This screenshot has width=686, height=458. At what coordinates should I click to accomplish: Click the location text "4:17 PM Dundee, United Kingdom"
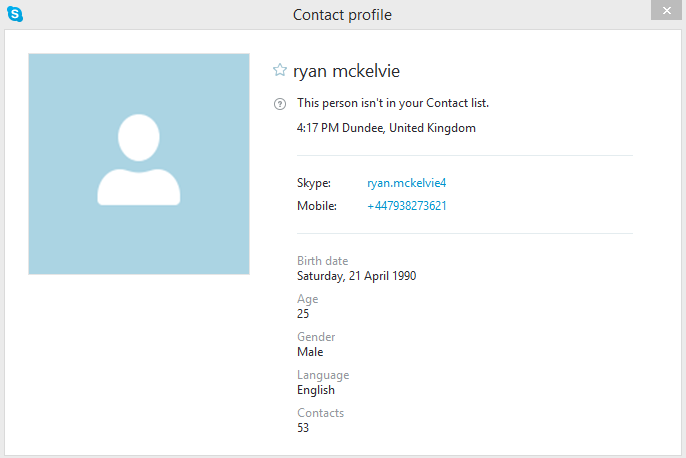pyautogui.click(x=386, y=128)
